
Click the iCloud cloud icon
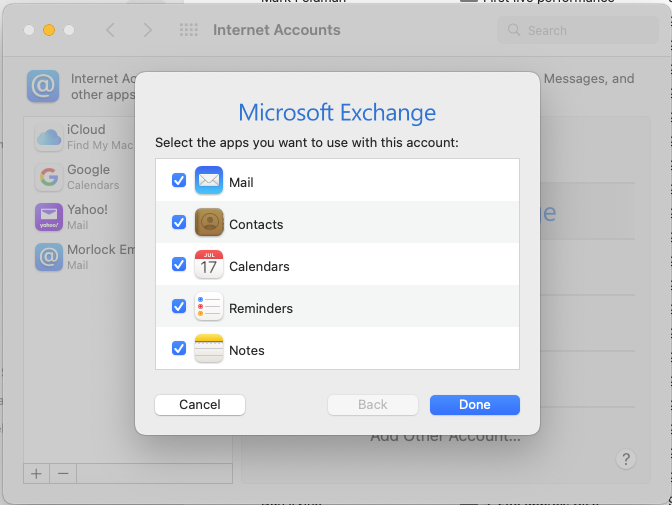point(49,137)
